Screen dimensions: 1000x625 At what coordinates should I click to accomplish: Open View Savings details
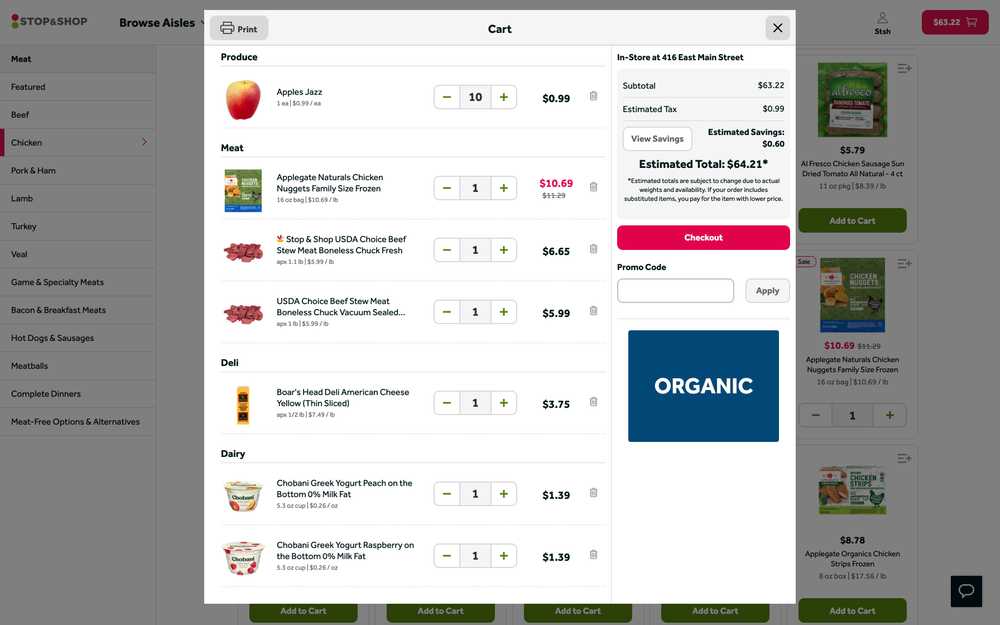click(657, 139)
